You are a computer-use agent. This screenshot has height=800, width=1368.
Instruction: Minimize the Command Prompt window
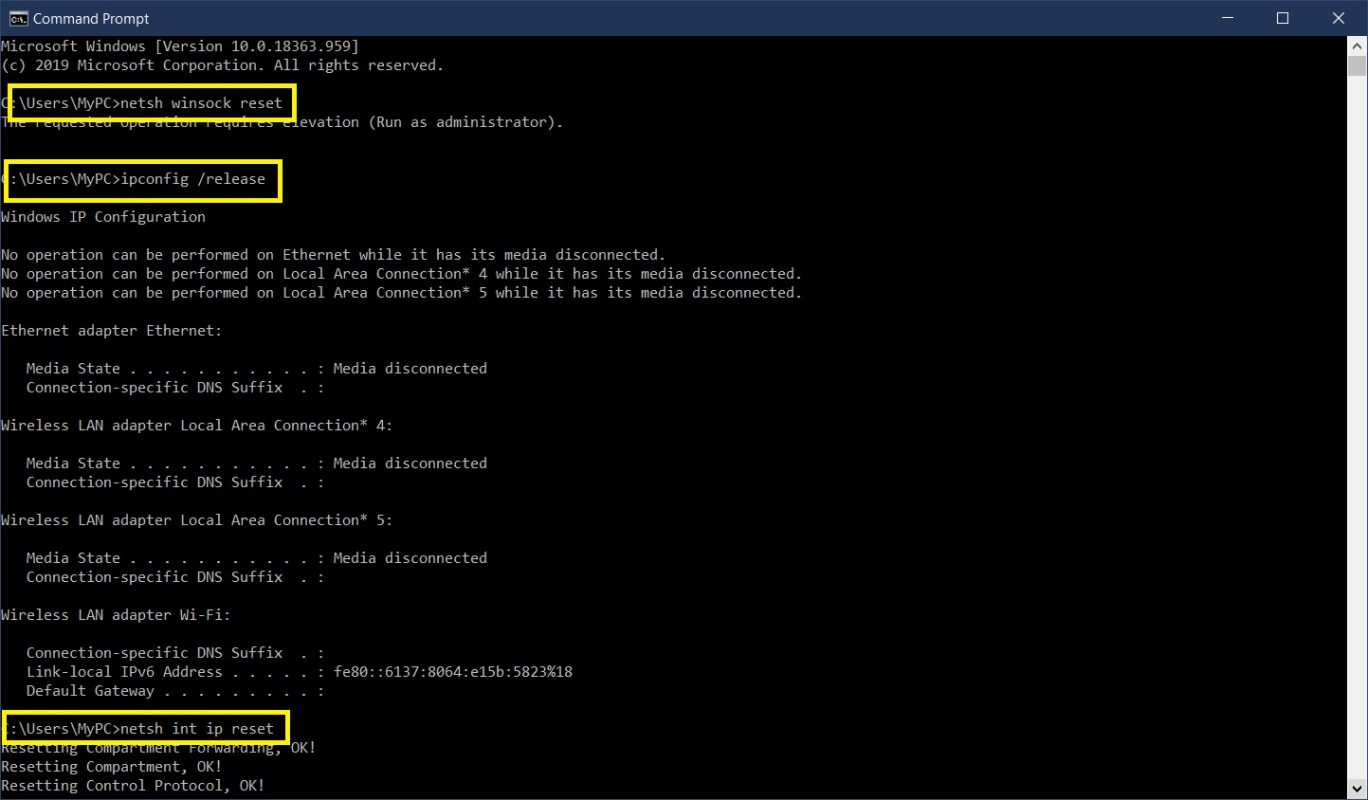pyautogui.click(x=1228, y=18)
